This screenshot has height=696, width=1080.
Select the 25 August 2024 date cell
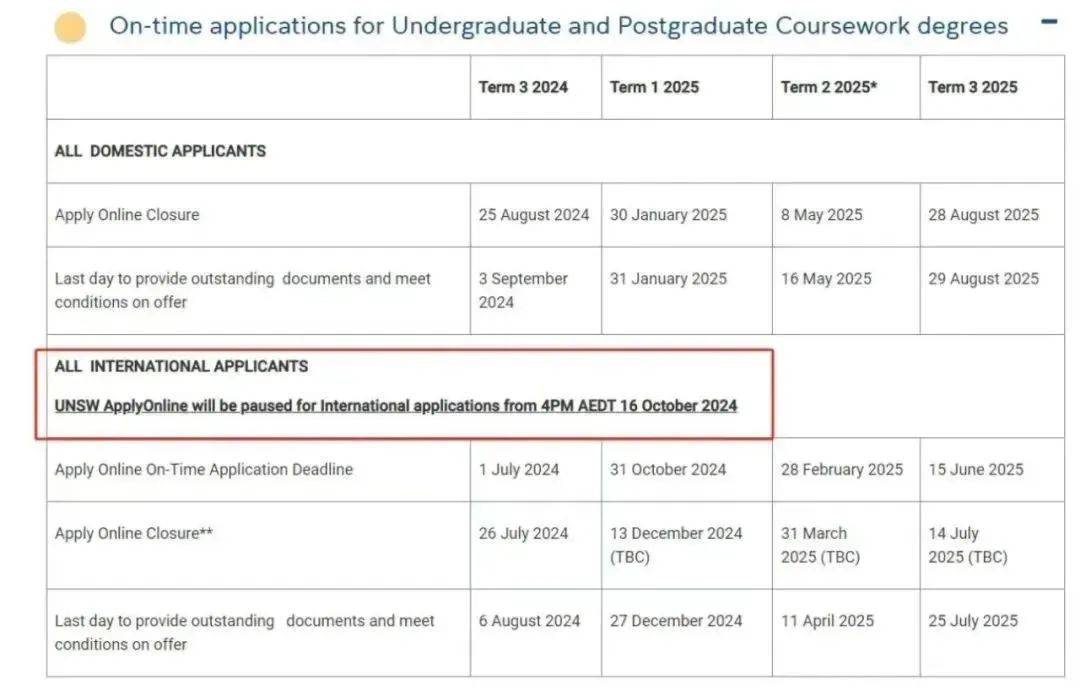[x=534, y=215]
